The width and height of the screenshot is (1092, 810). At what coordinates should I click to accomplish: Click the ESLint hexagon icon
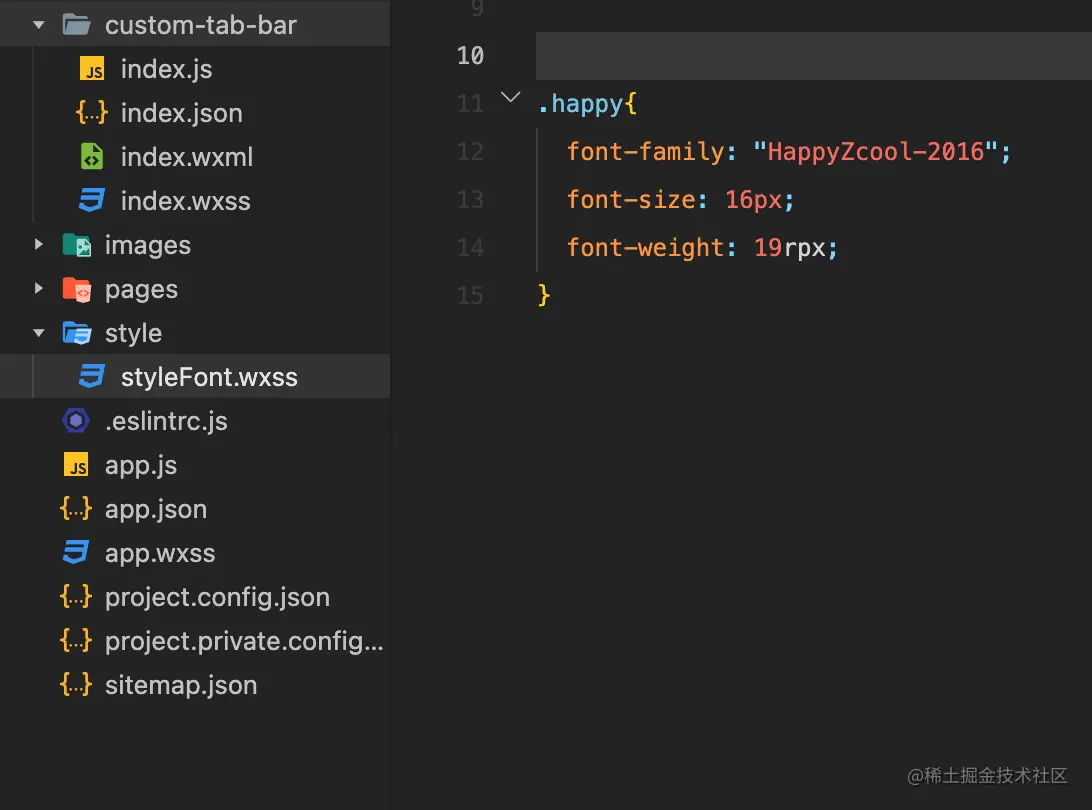(x=76, y=421)
